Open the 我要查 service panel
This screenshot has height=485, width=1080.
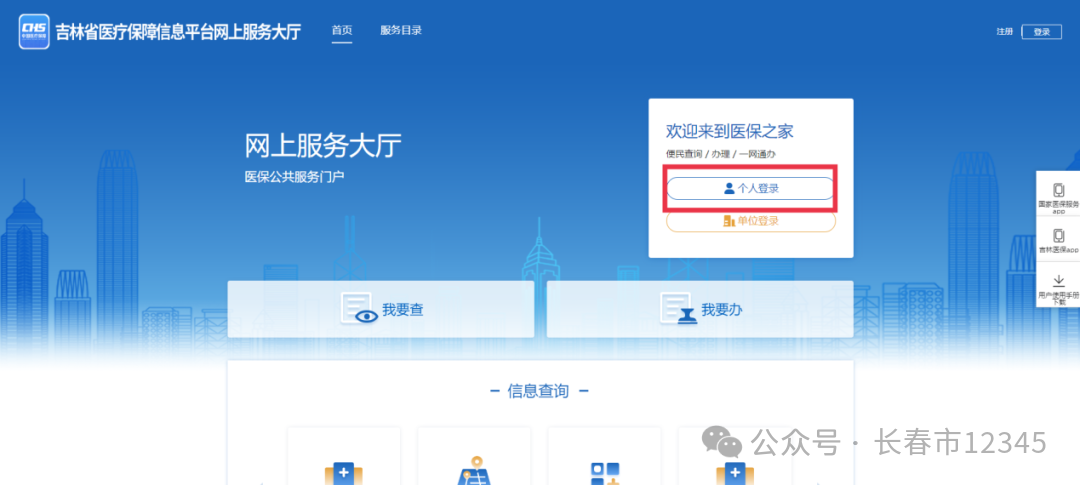pyautogui.click(x=380, y=309)
